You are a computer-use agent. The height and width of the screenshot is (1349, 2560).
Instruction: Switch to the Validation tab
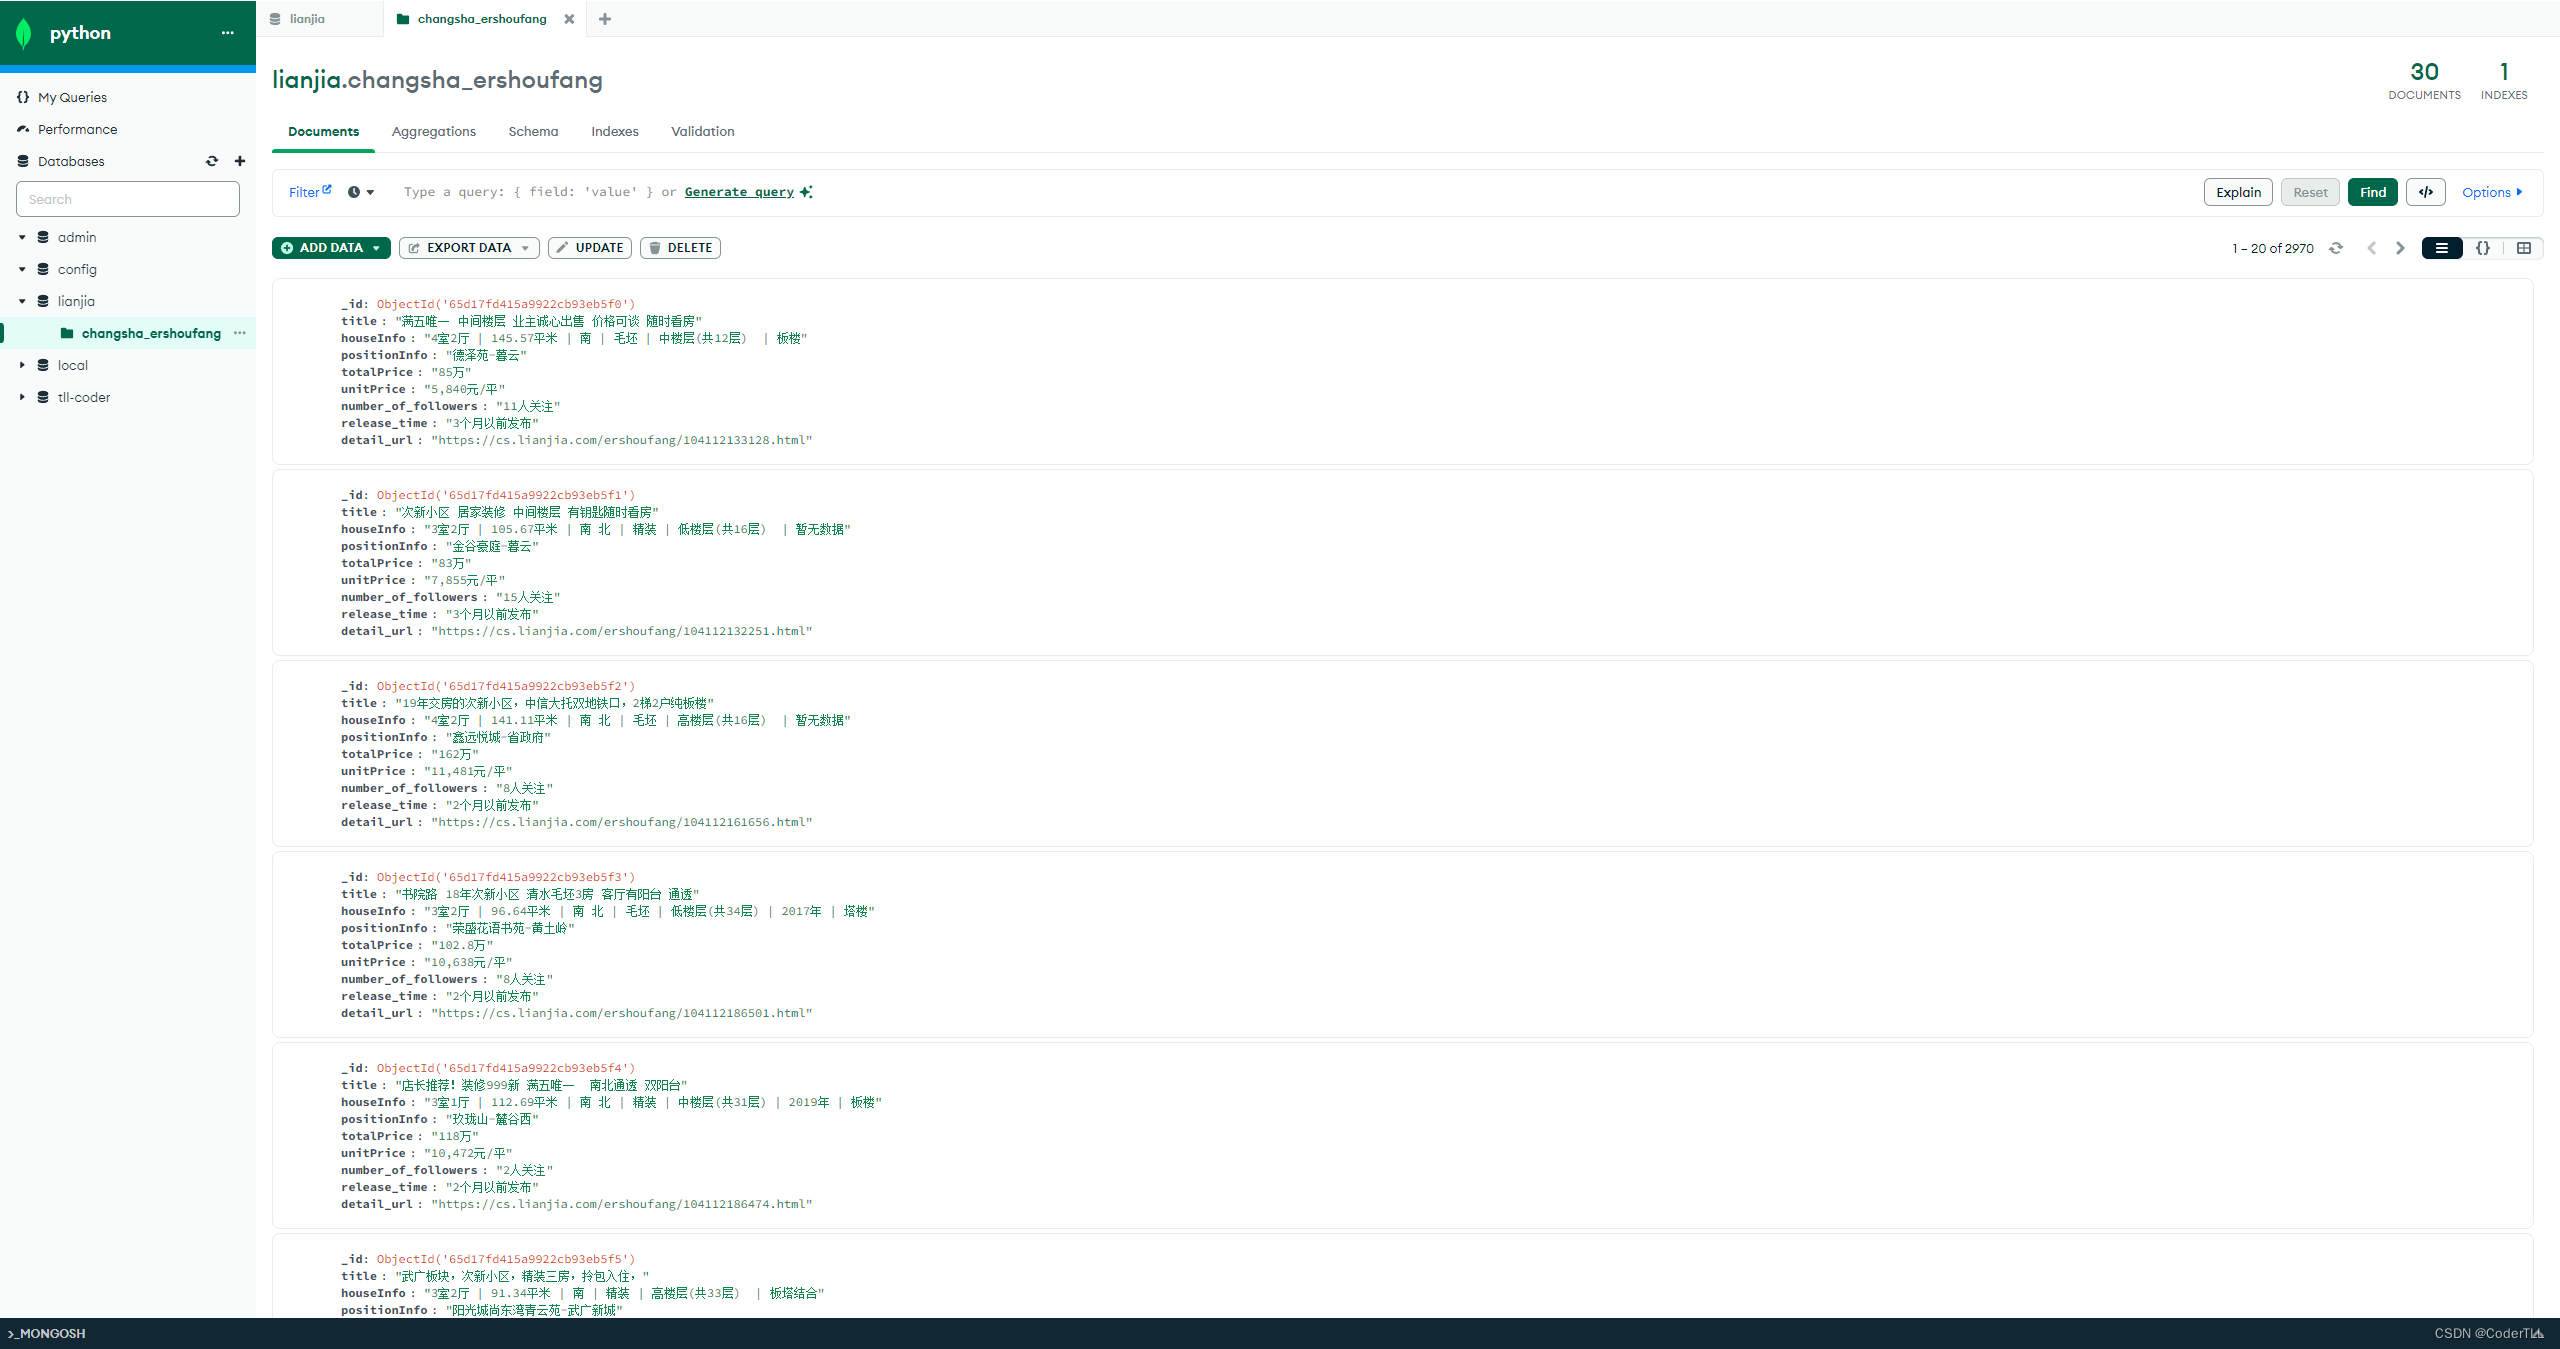703,131
